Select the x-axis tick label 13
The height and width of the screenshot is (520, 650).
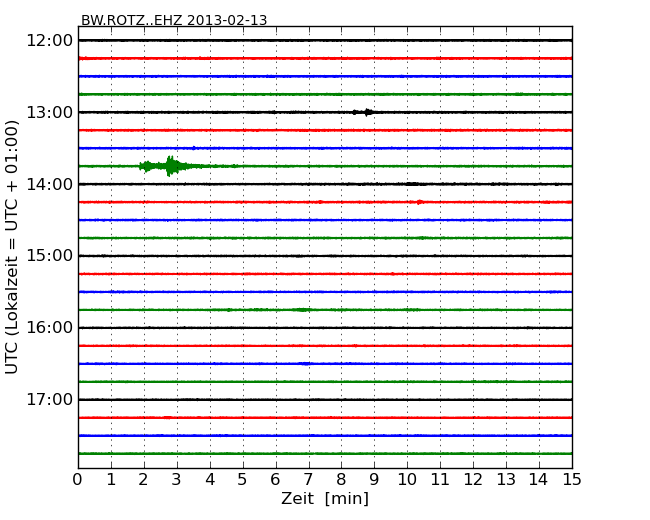(506, 479)
